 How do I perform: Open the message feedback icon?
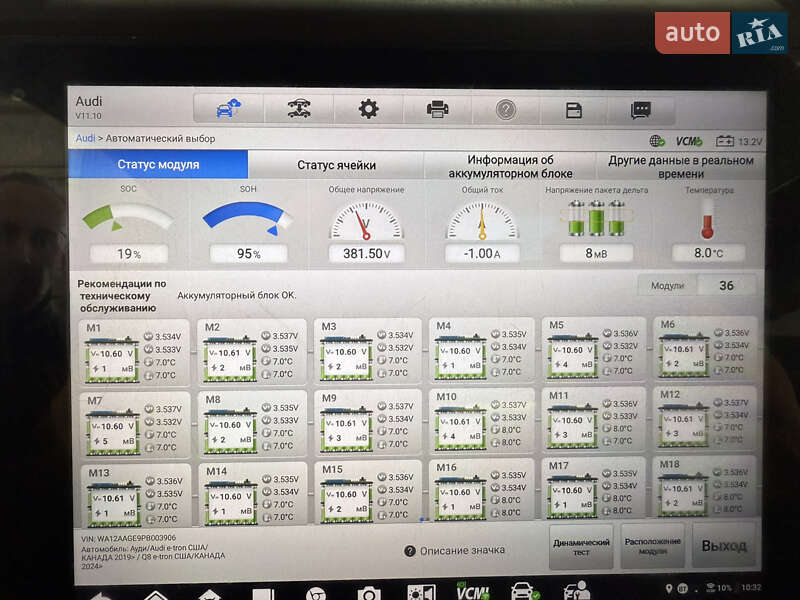641,110
